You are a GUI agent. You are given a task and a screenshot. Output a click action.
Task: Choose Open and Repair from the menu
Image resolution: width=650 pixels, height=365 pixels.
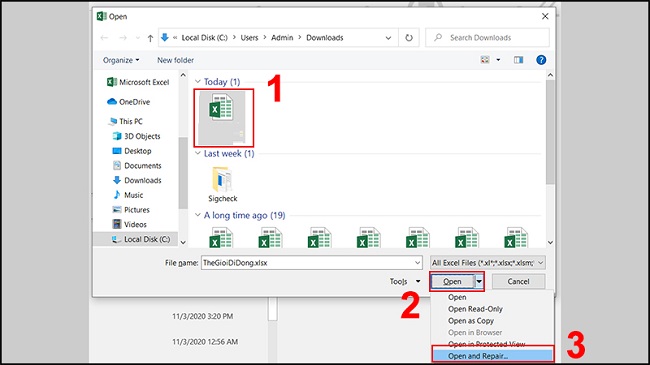pyautogui.click(x=492, y=356)
